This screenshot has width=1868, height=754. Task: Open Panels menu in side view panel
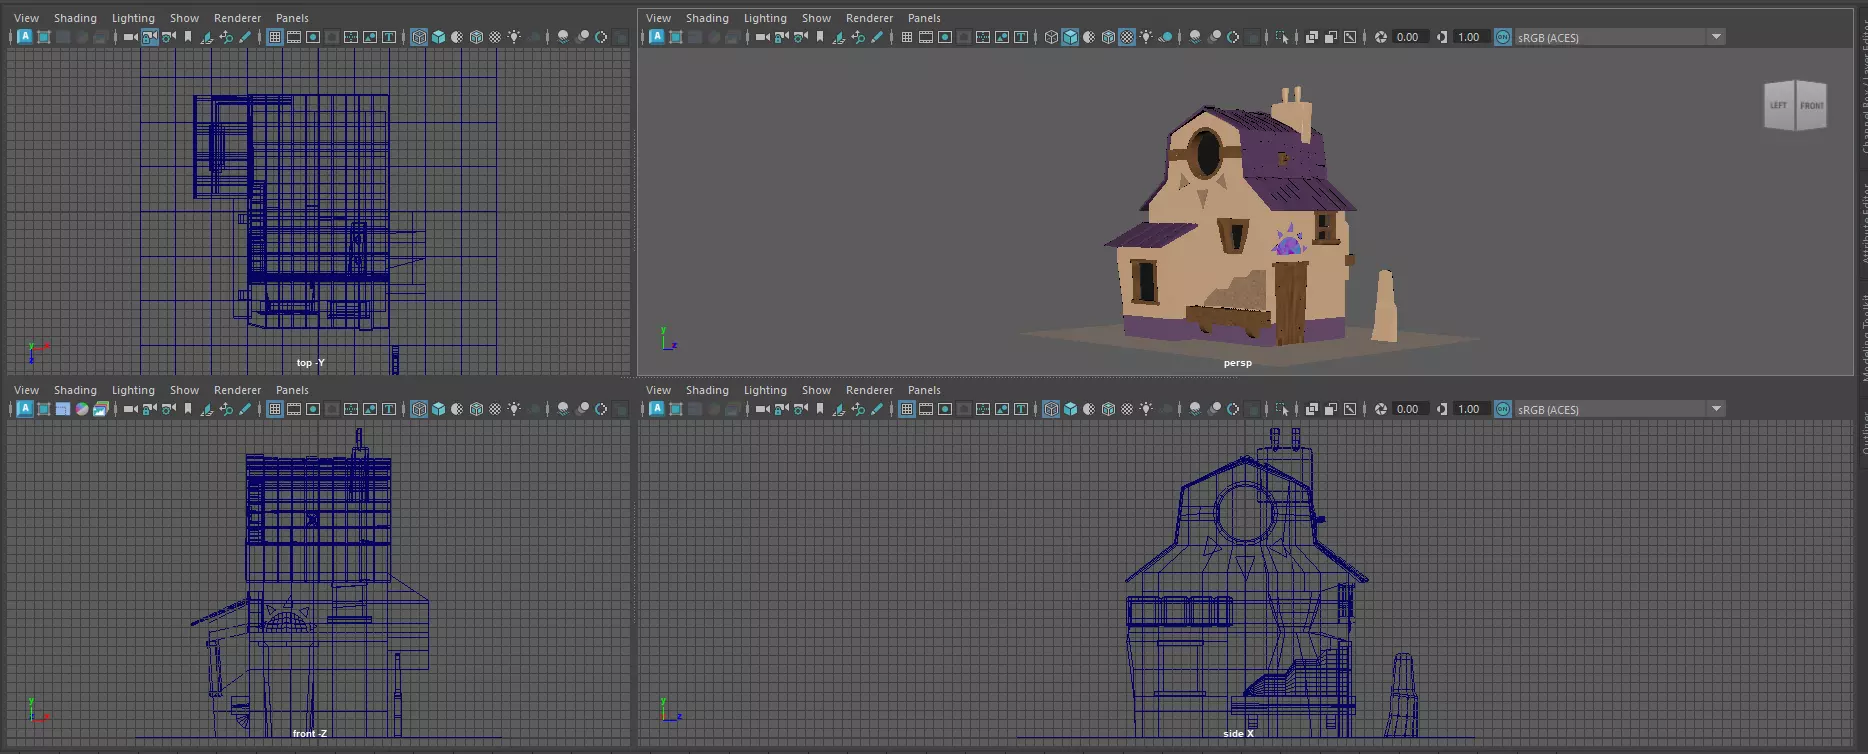[924, 390]
